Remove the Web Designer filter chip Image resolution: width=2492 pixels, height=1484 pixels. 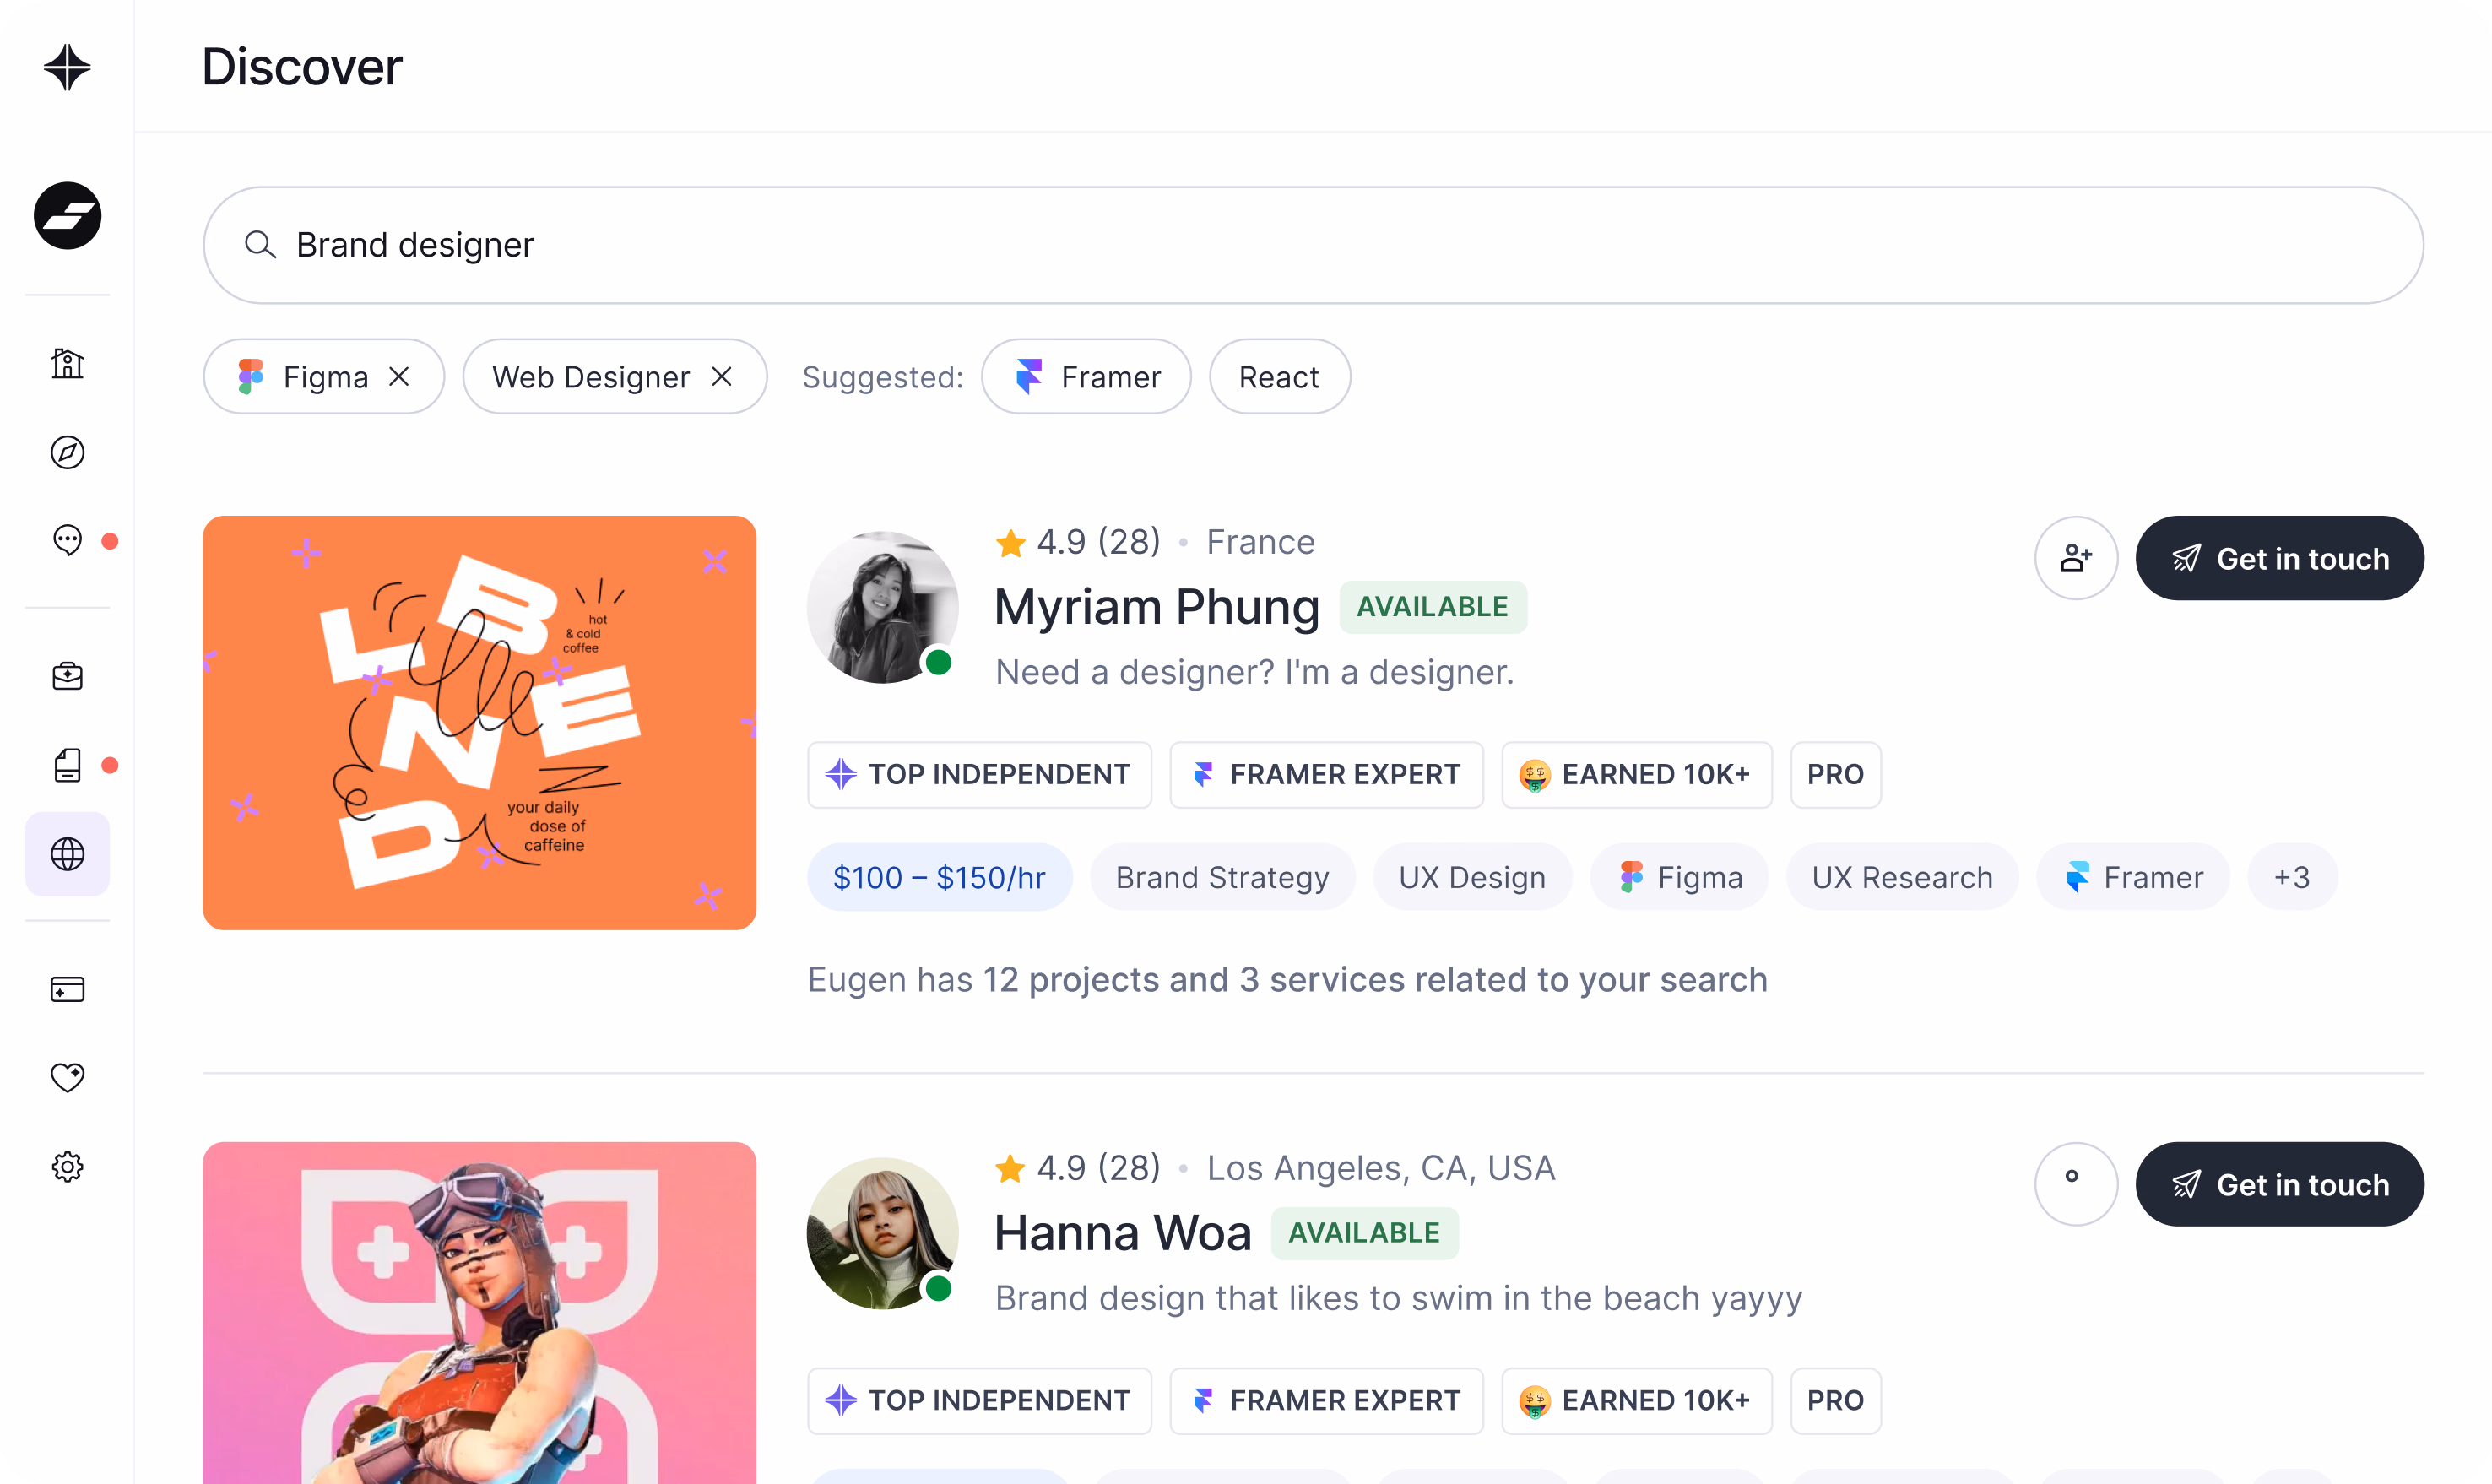(x=722, y=376)
